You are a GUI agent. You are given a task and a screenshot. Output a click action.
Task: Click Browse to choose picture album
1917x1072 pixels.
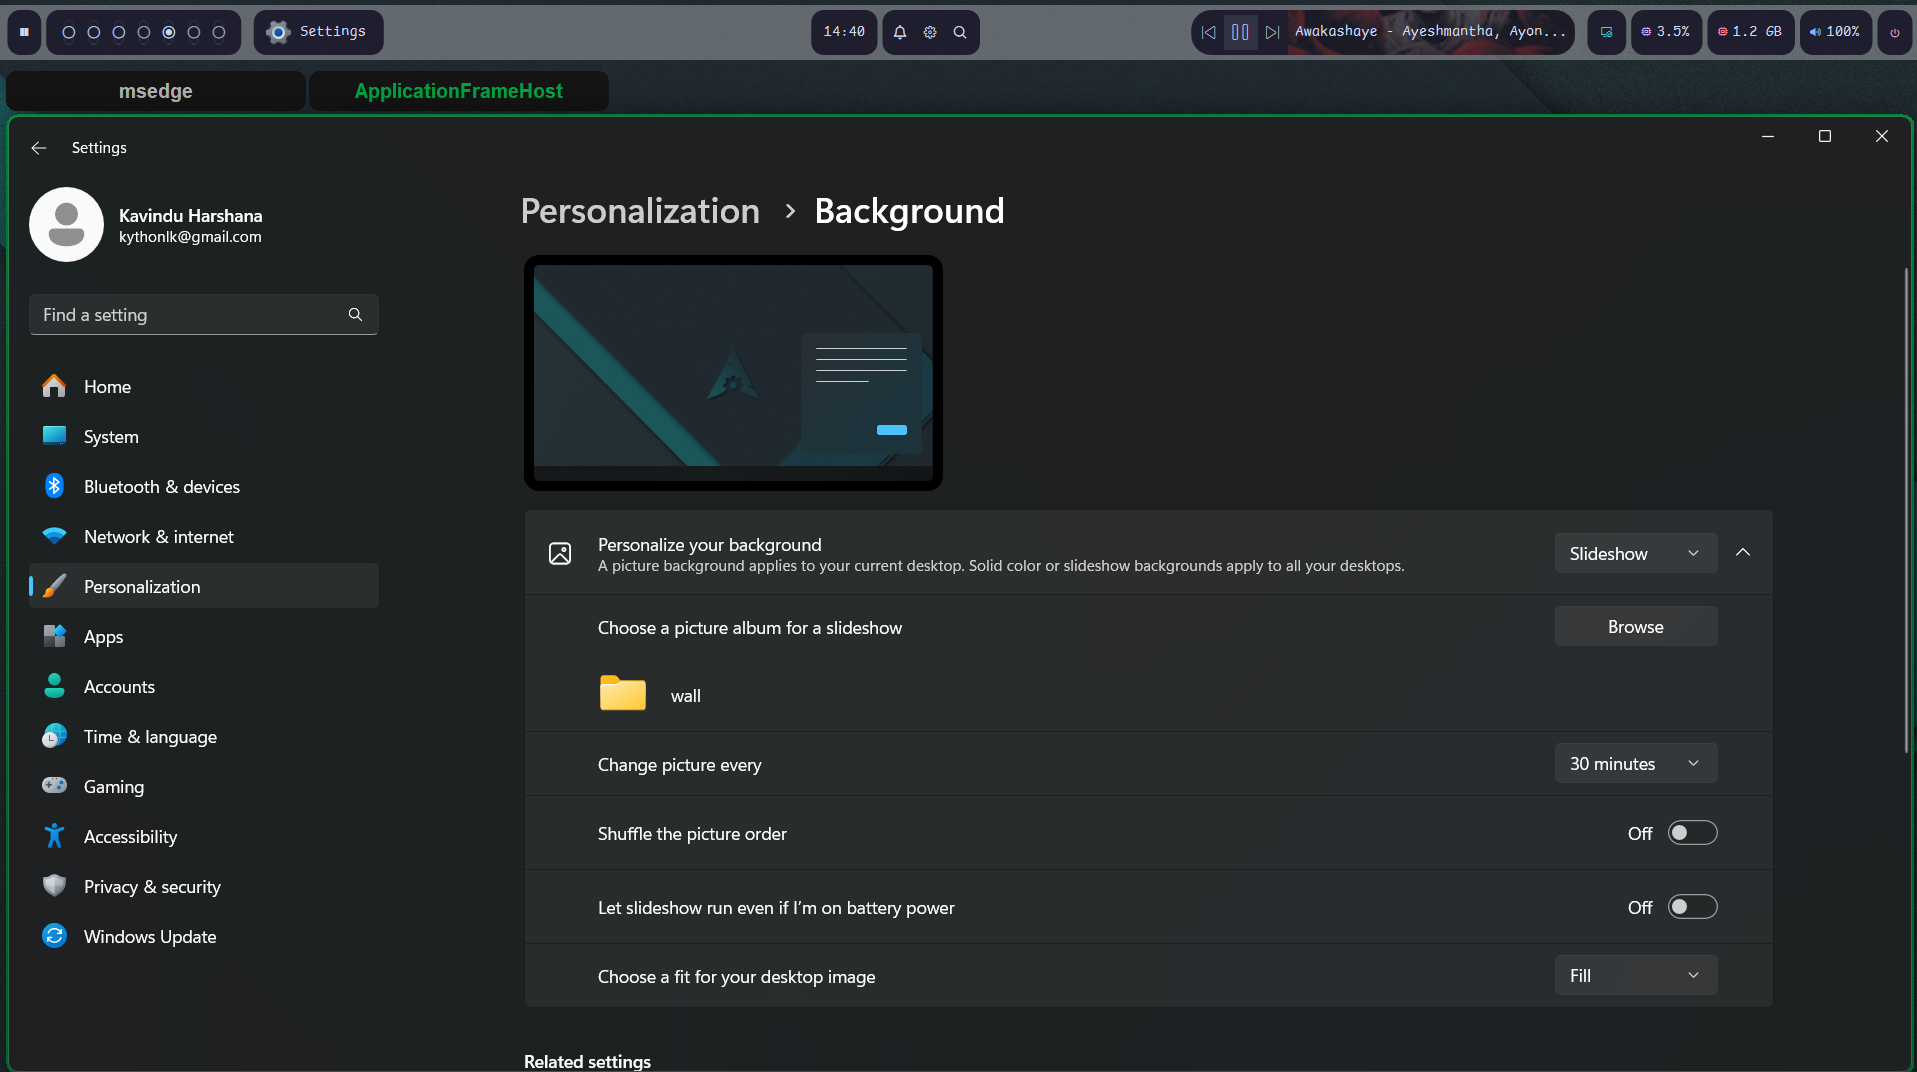(1635, 627)
